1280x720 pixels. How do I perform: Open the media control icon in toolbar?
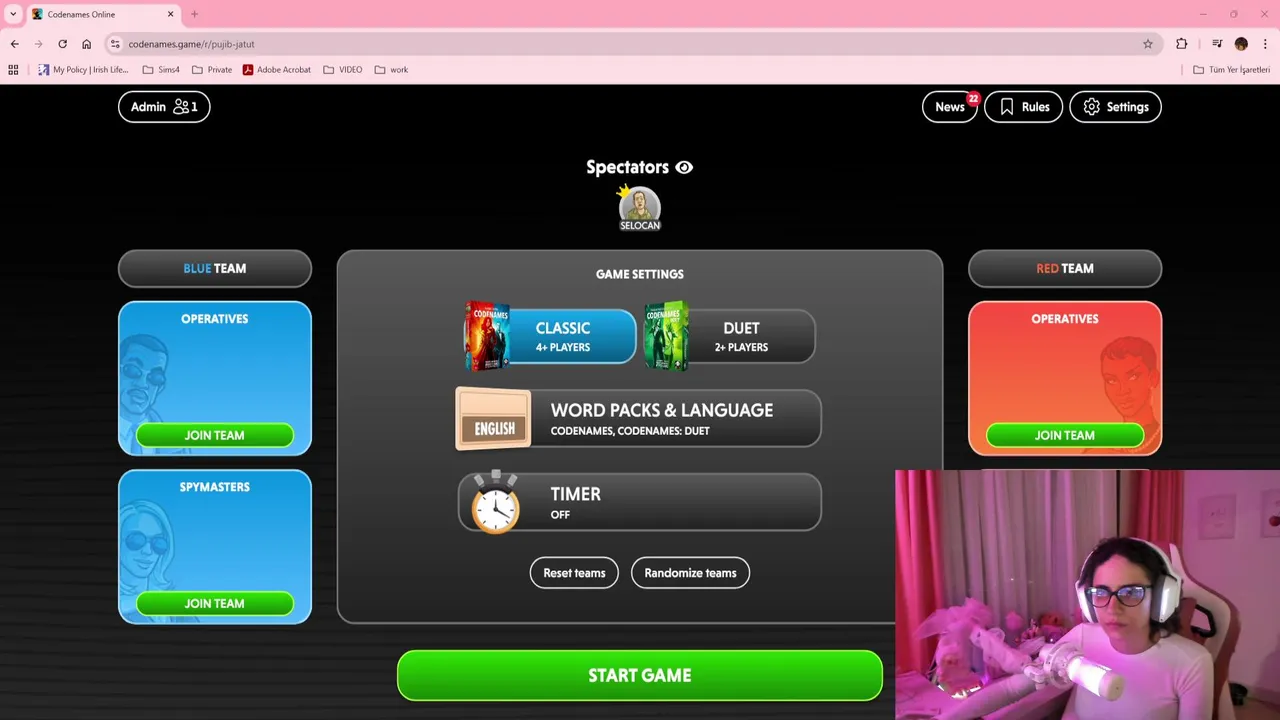1217,44
